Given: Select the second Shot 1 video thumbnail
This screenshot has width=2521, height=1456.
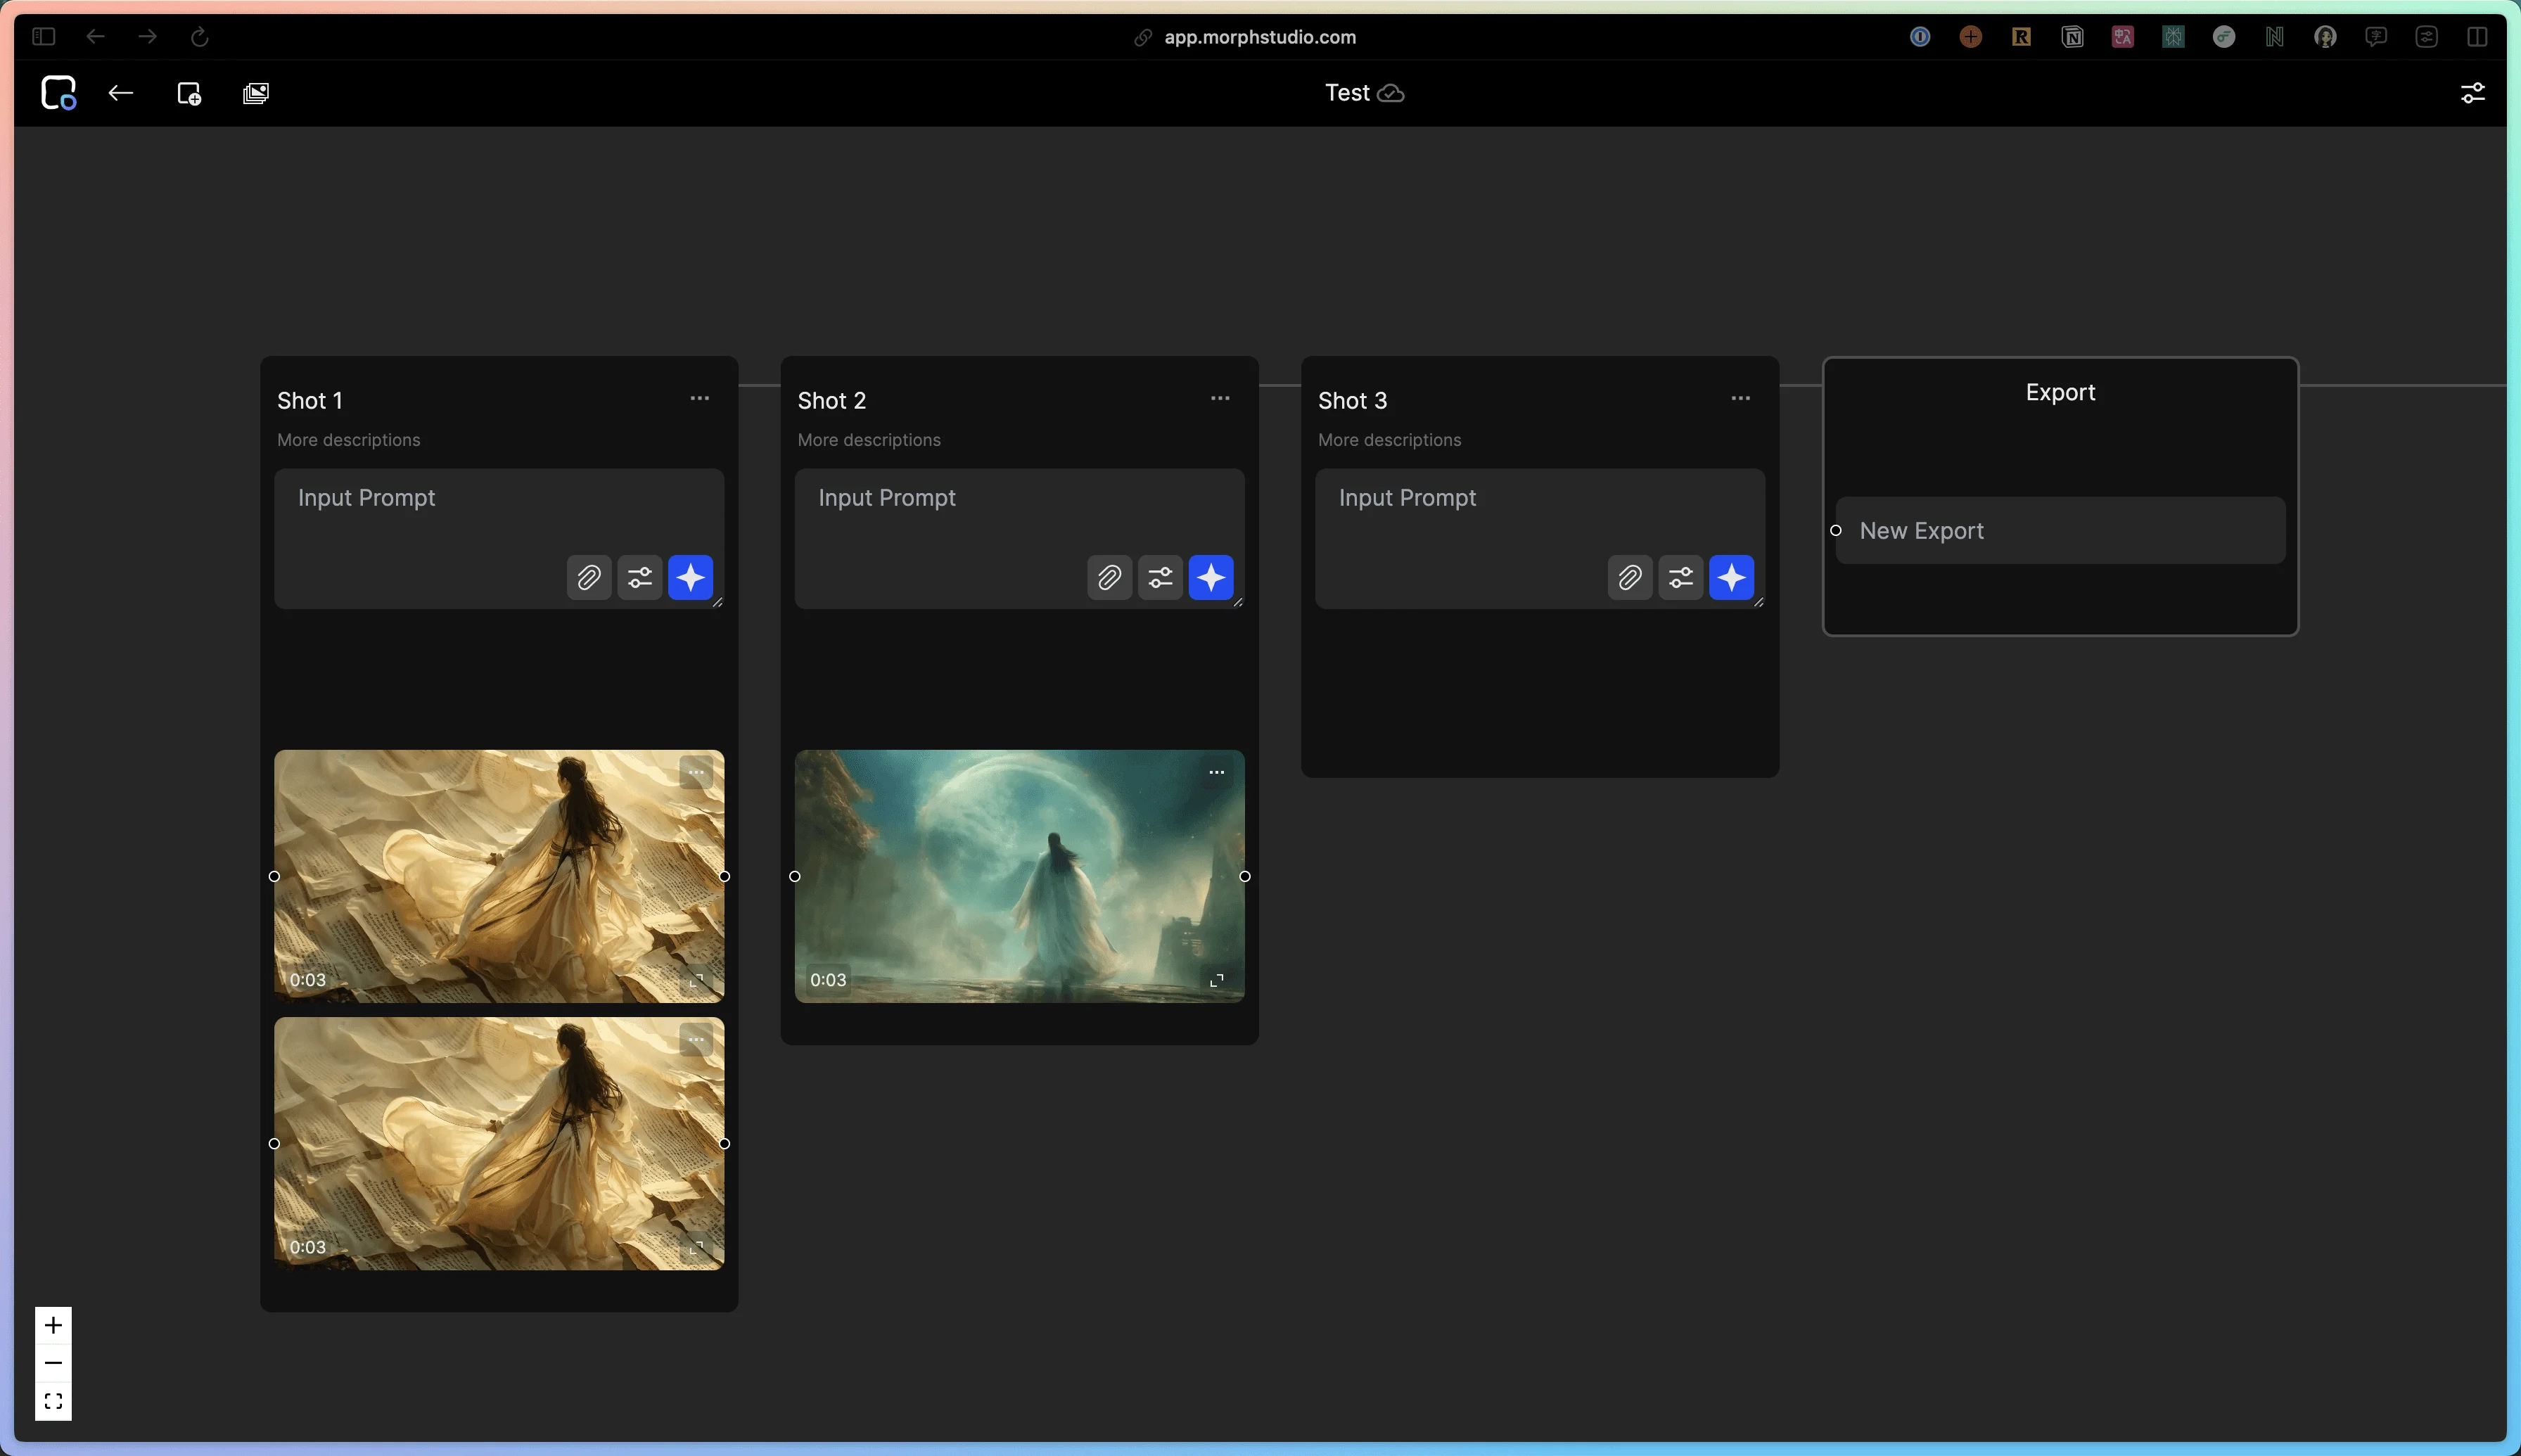Looking at the screenshot, I should point(498,1143).
